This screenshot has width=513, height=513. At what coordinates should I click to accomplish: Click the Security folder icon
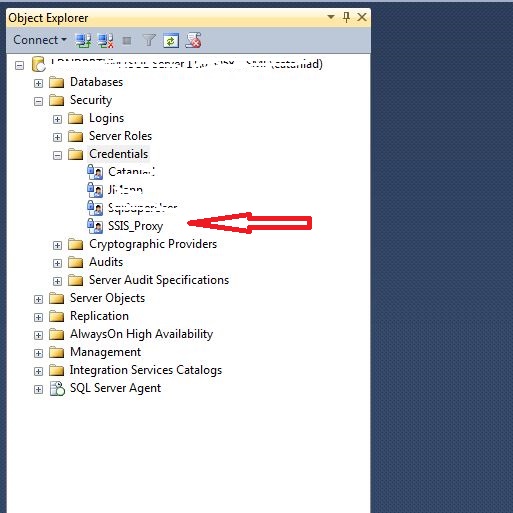coord(56,100)
